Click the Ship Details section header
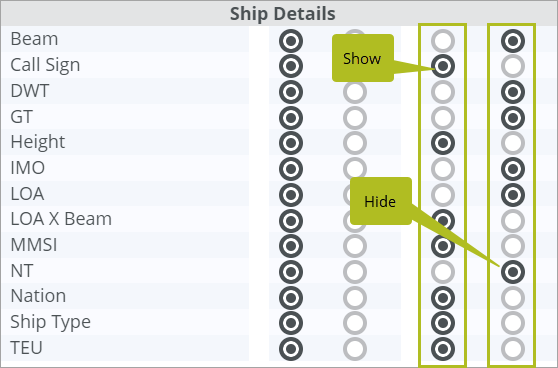The width and height of the screenshot is (558, 368). [283, 14]
